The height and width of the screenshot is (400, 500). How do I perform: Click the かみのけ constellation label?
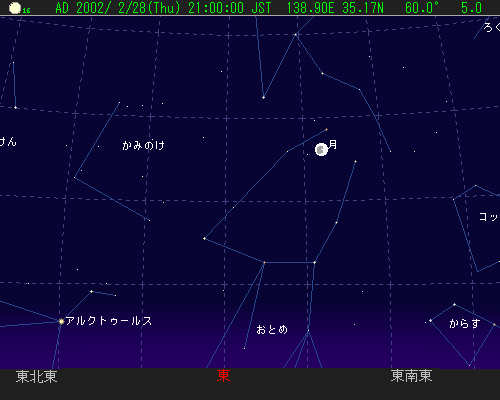(x=143, y=145)
